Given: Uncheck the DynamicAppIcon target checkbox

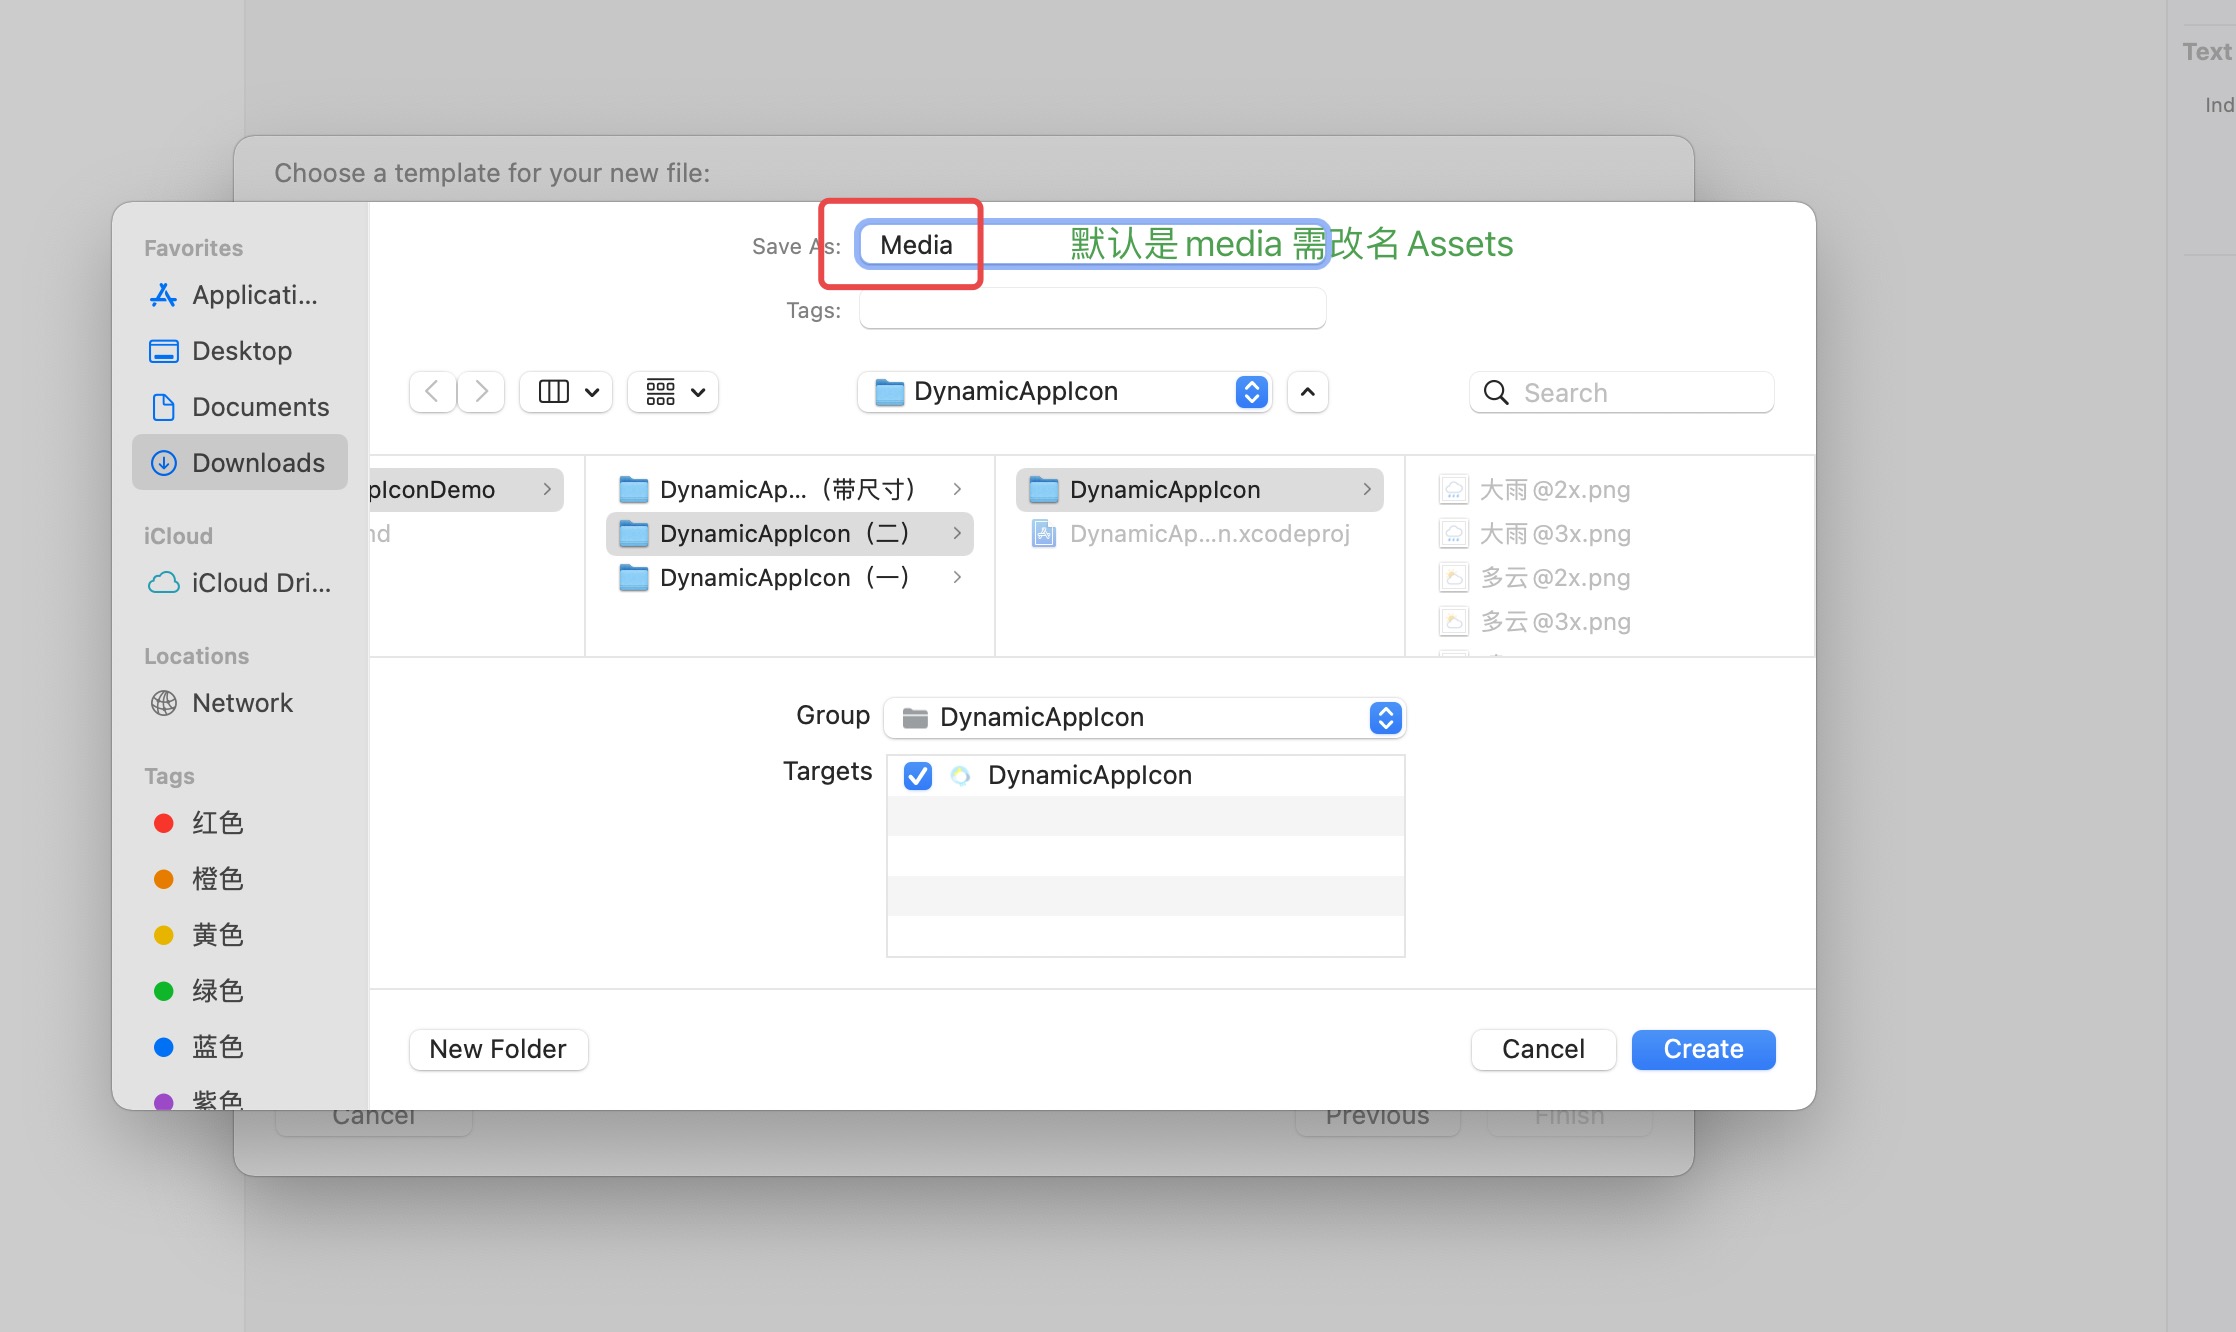Looking at the screenshot, I should tap(917, 776).
